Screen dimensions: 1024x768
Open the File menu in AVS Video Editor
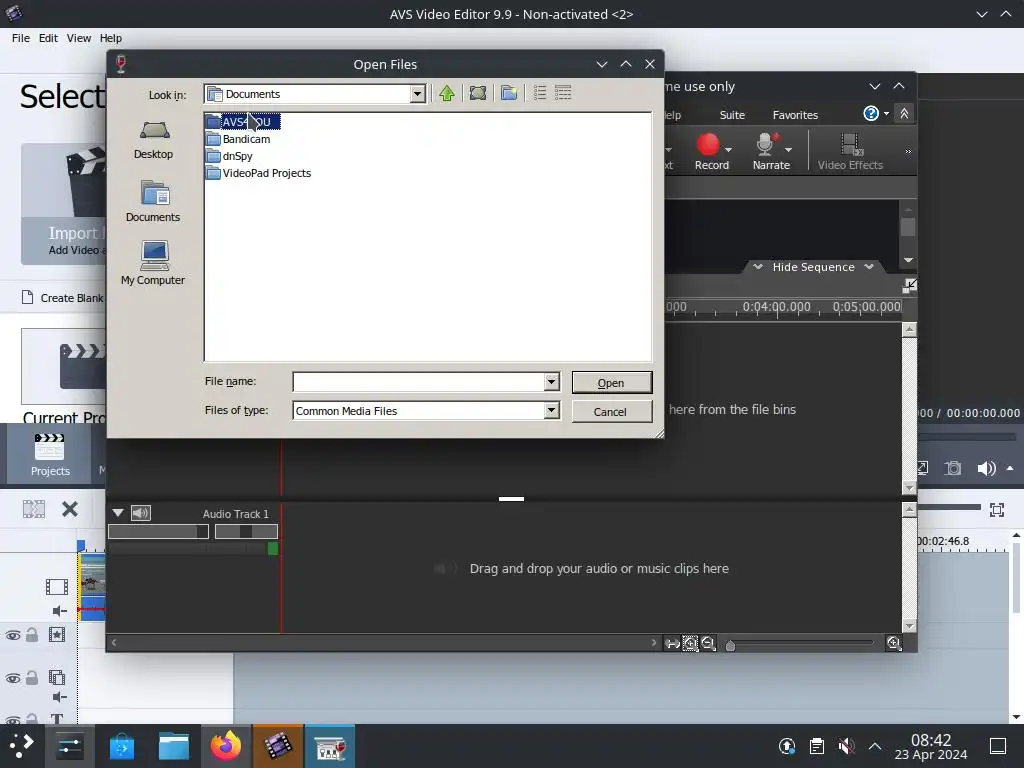click(21, 38)
